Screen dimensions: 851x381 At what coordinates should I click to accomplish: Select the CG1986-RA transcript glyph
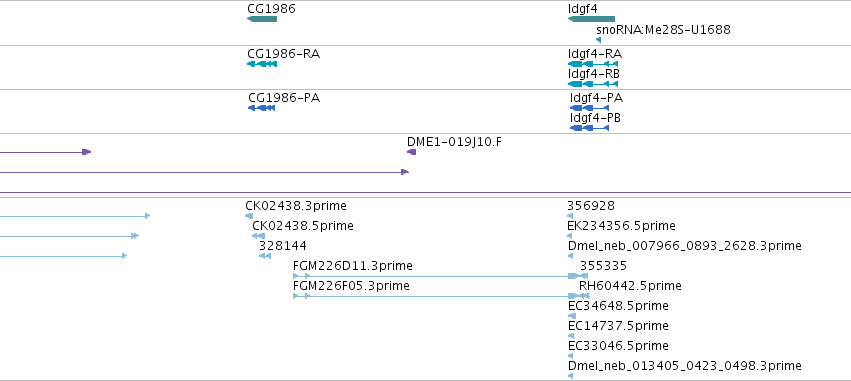(262, 64)
